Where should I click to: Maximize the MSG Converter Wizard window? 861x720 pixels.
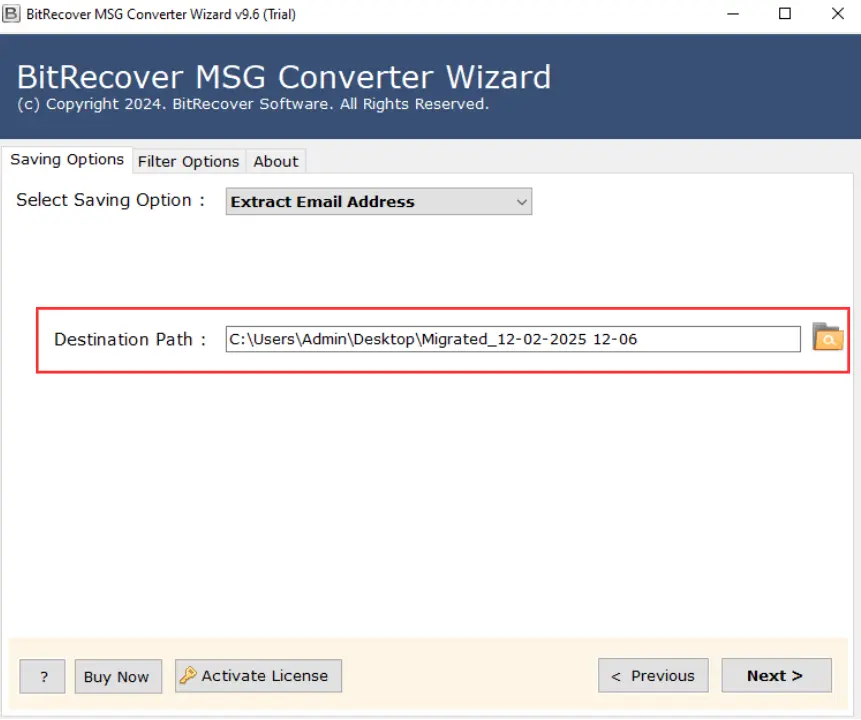(785, 14)
